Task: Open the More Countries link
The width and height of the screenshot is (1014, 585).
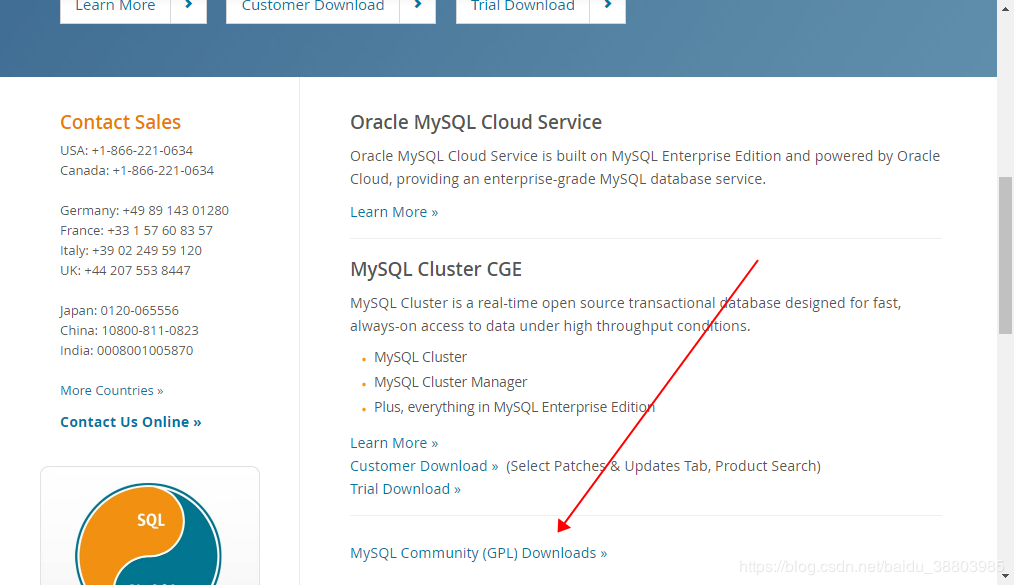Action: [112, 390]
